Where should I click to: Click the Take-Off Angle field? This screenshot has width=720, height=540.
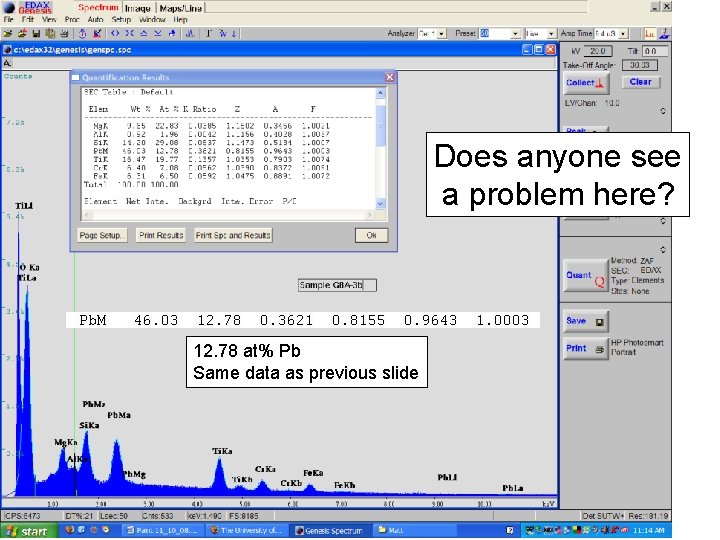(640, 65)
